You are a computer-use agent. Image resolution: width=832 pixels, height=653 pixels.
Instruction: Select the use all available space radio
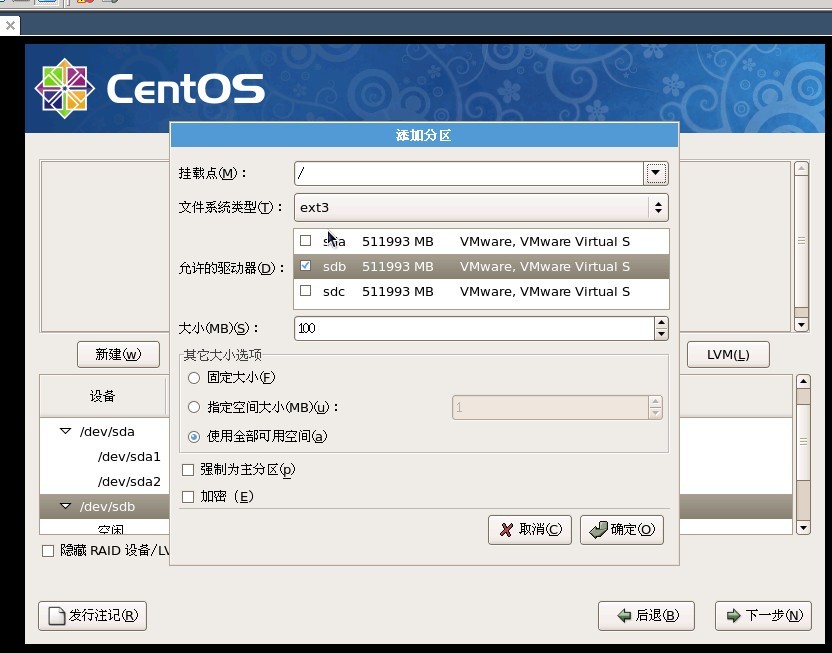pyautogui.click(x=194, y=437)
